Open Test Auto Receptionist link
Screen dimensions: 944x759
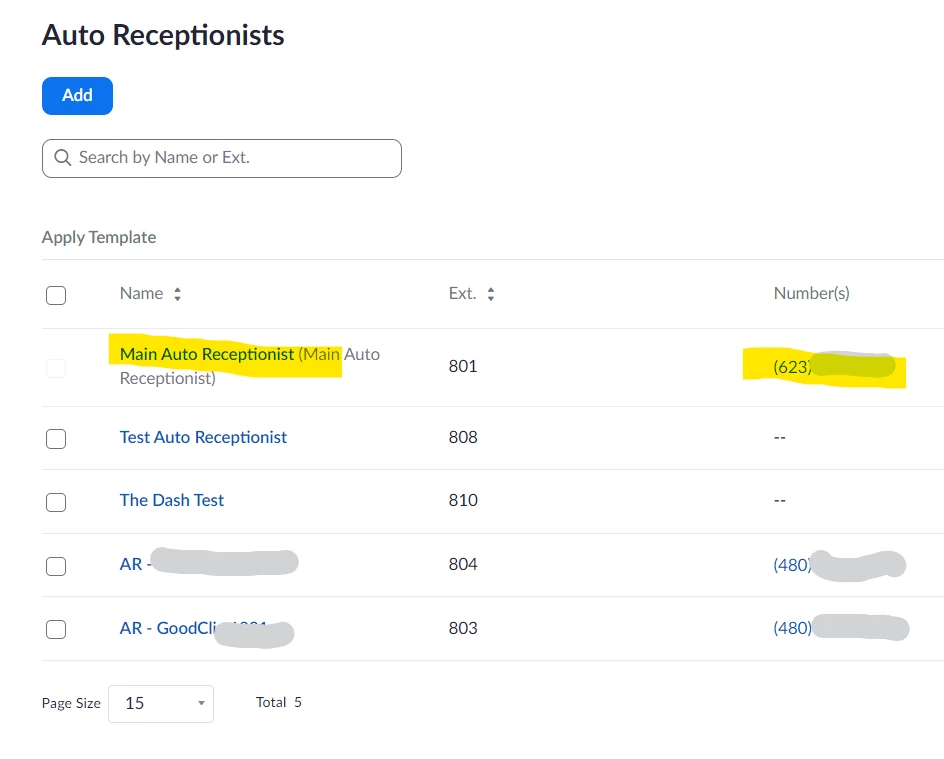pyautogui.click(x=203, y=437)
